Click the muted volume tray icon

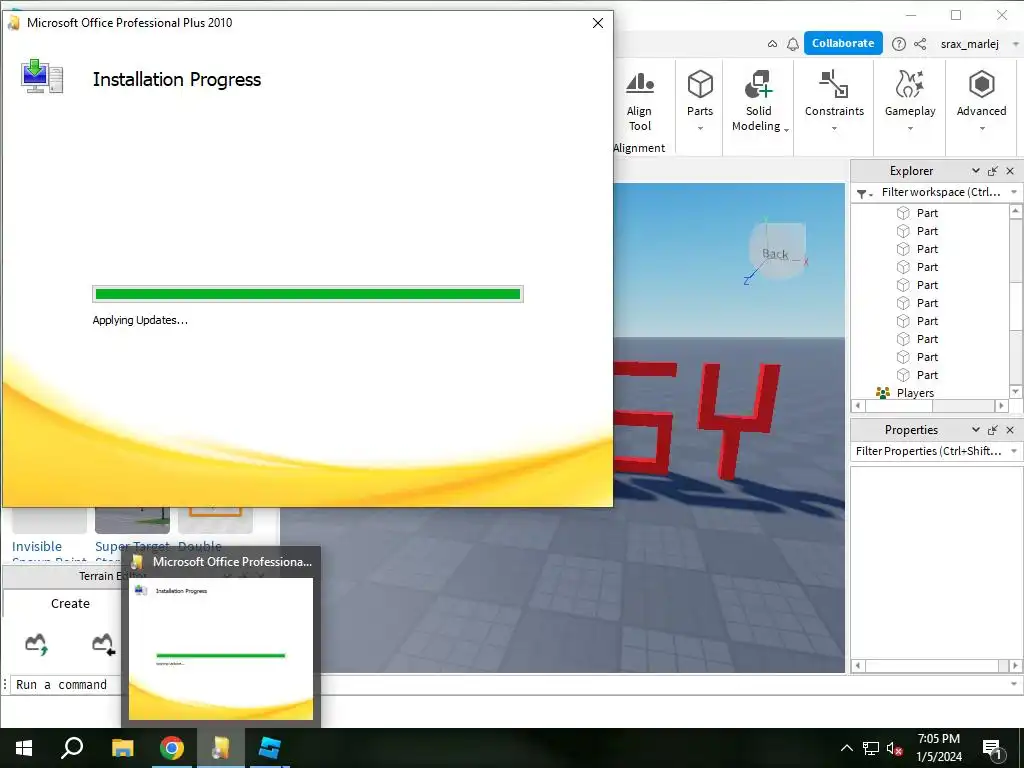click(x=895, y=748)
